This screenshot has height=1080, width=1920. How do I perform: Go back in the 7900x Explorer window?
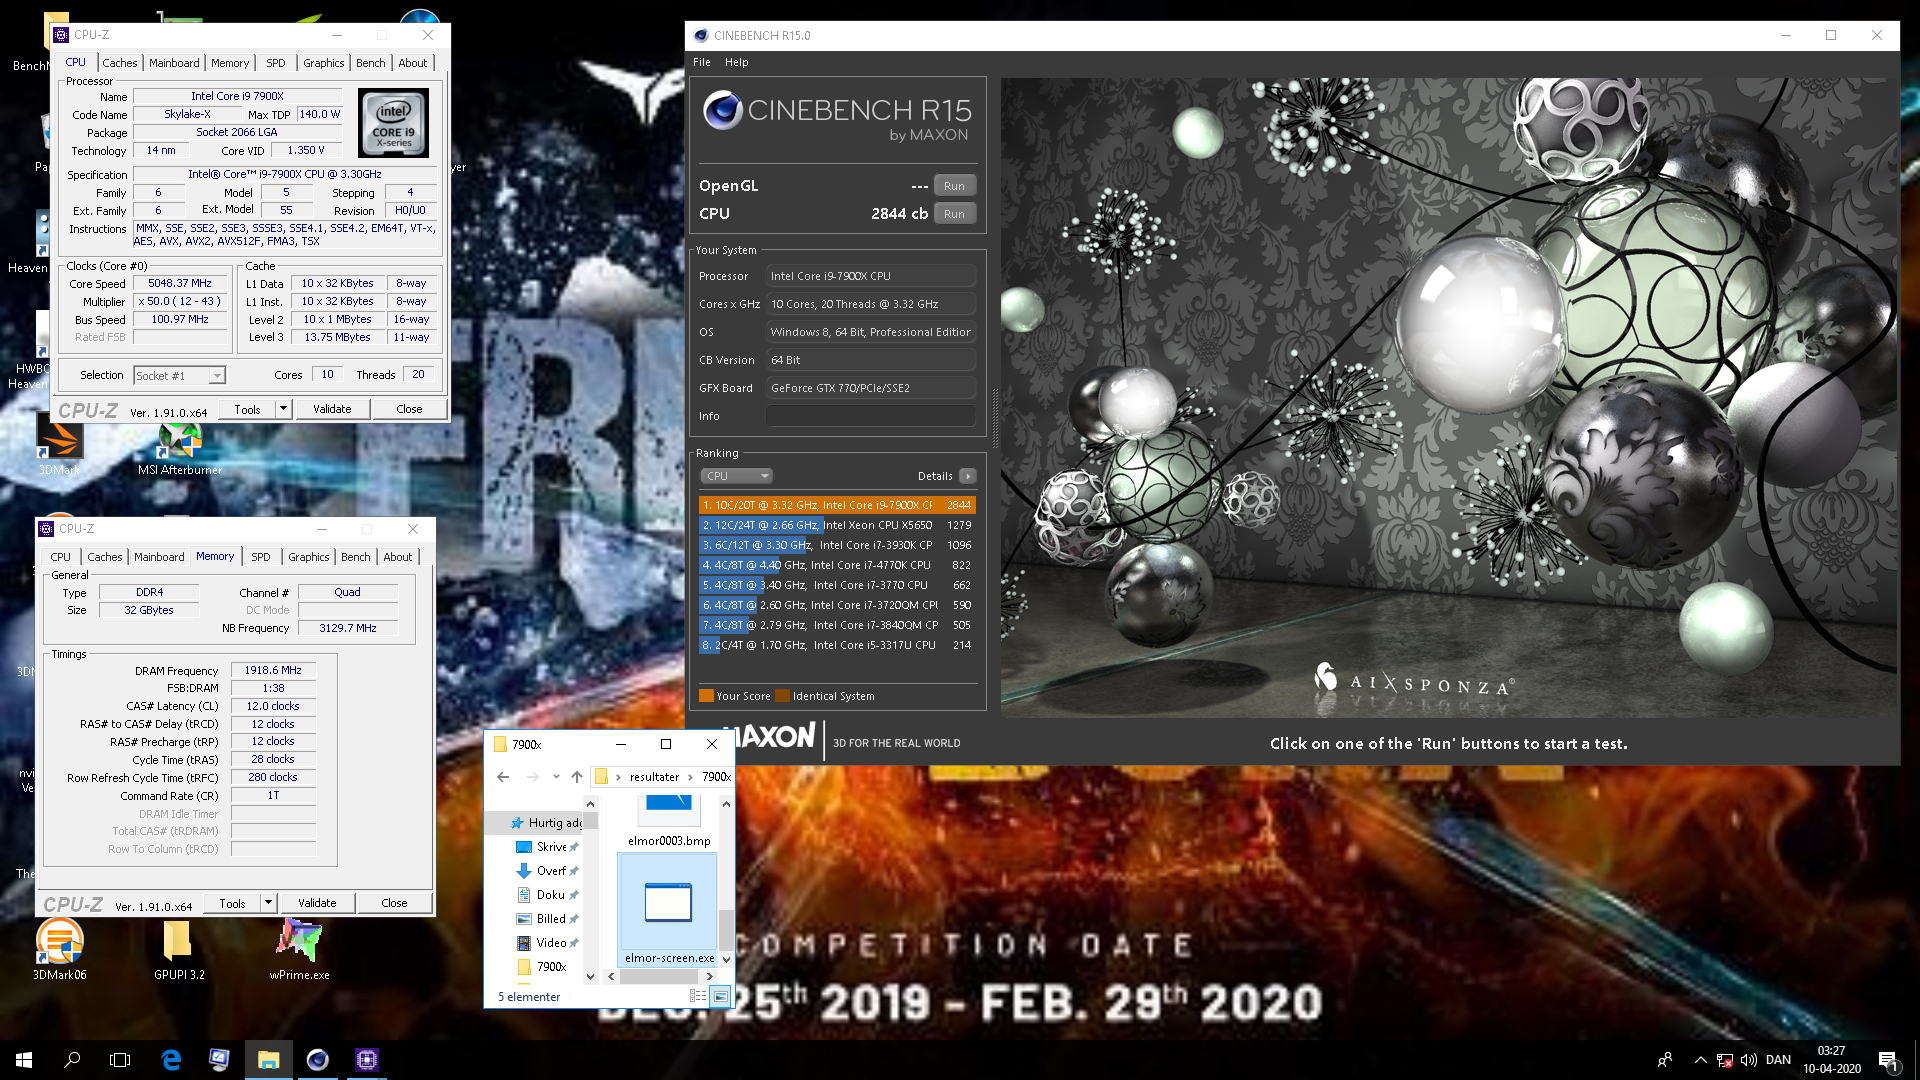pos(503,777)
